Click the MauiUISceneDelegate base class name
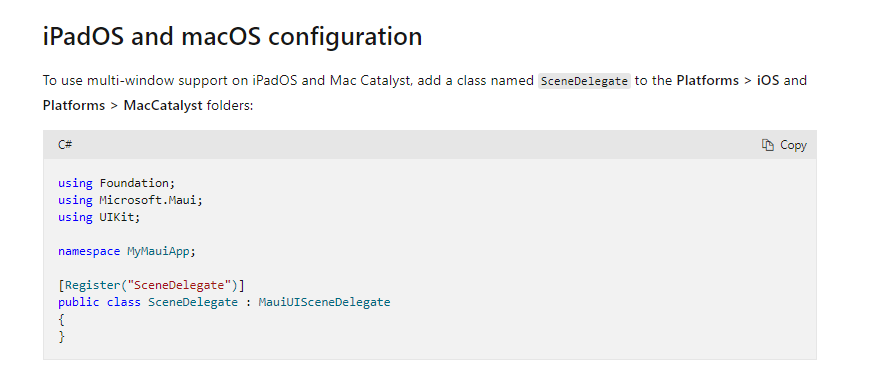This screenshot has width=869, height=376. pyautogui.click(x=324, y=302)
